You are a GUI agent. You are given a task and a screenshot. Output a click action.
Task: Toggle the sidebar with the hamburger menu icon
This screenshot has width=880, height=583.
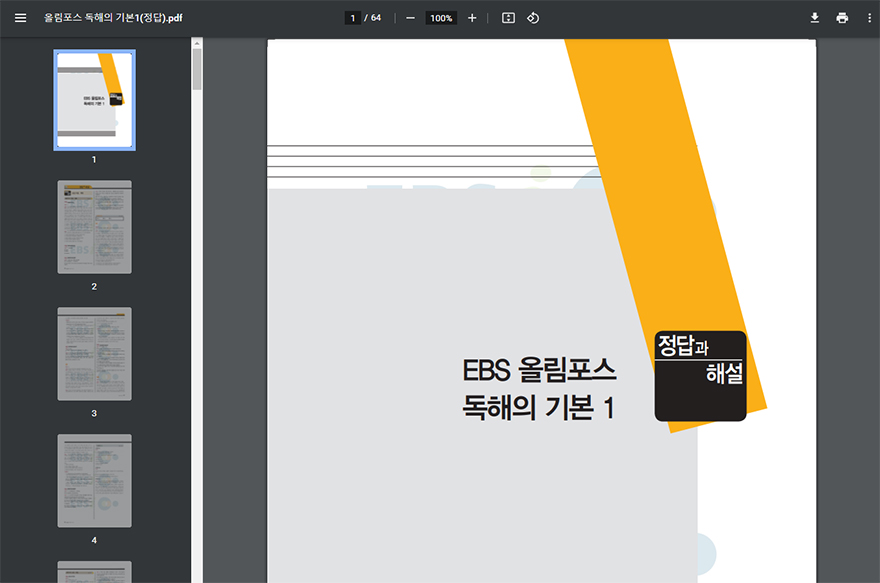(20, 18)
